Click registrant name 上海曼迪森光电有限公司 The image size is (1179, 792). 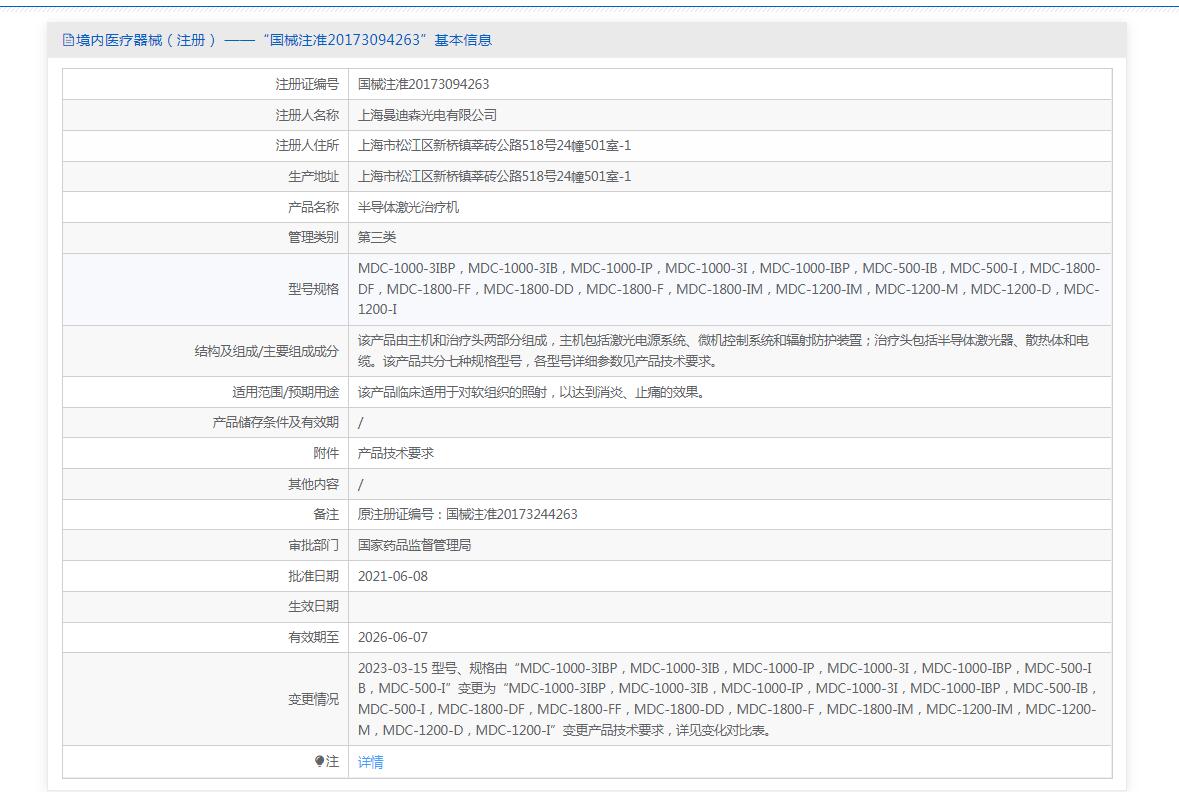[x=427, y=115]
